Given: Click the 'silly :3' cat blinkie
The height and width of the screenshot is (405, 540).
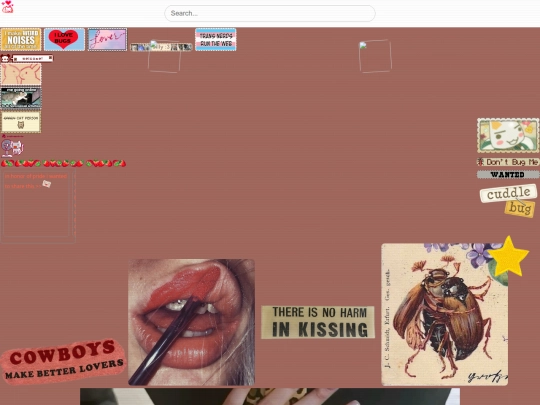Looking at the screenshot, I should coord(161,47).
